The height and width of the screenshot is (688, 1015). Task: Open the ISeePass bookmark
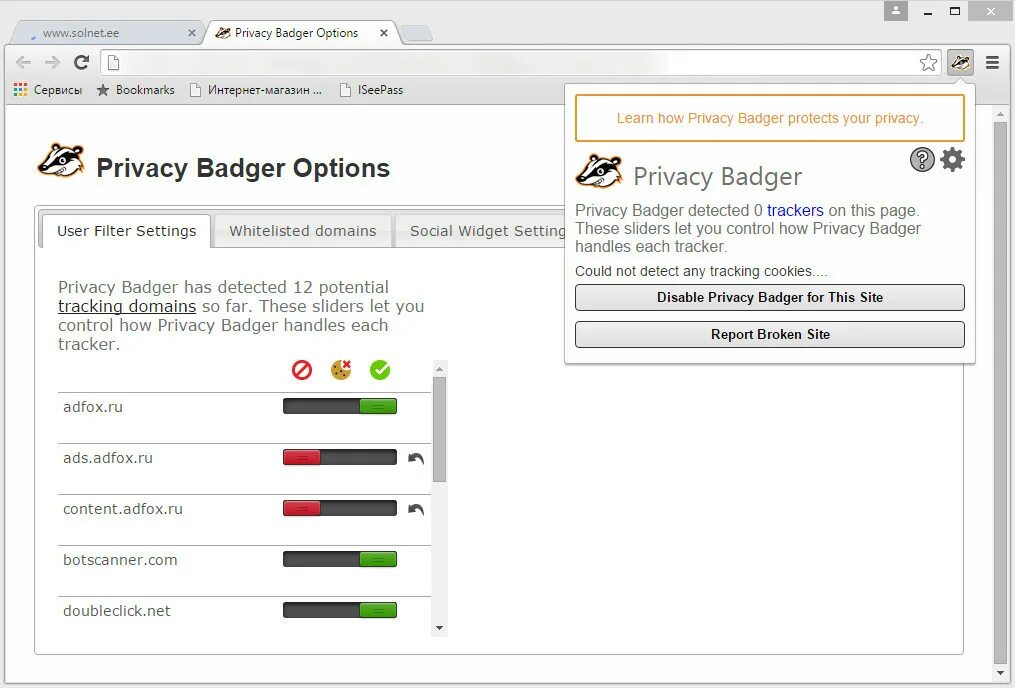click(x=372, y=90)
